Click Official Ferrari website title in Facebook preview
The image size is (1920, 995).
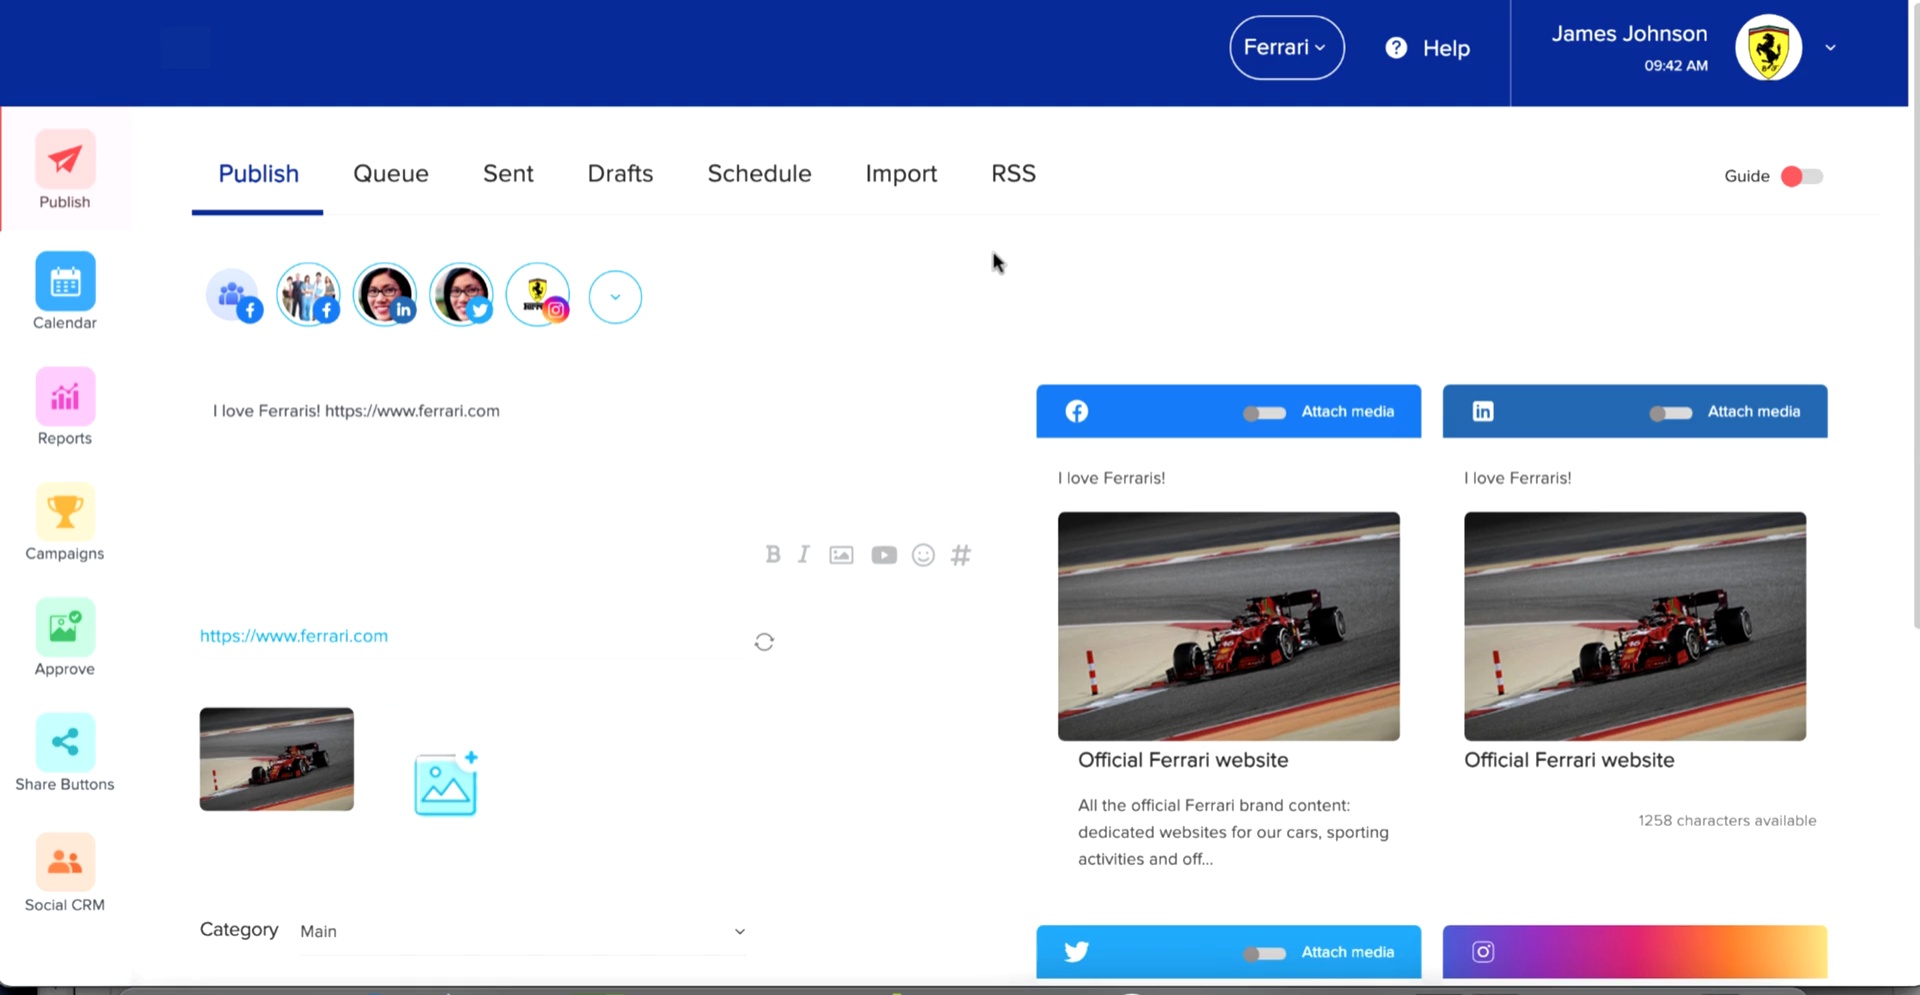click(x=1183, y=760)
